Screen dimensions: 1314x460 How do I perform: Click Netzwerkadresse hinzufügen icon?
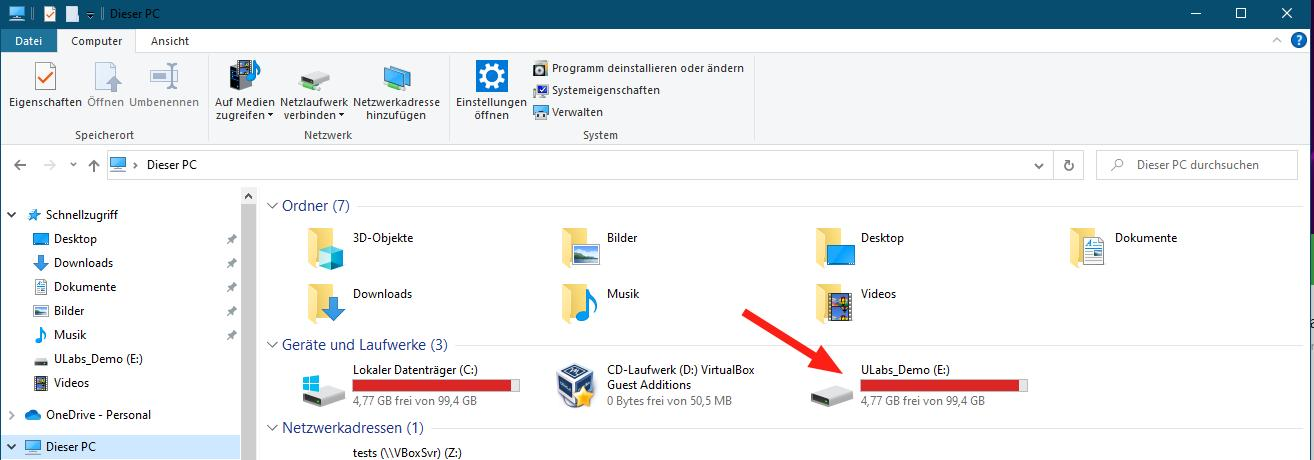tap(396, 78)
